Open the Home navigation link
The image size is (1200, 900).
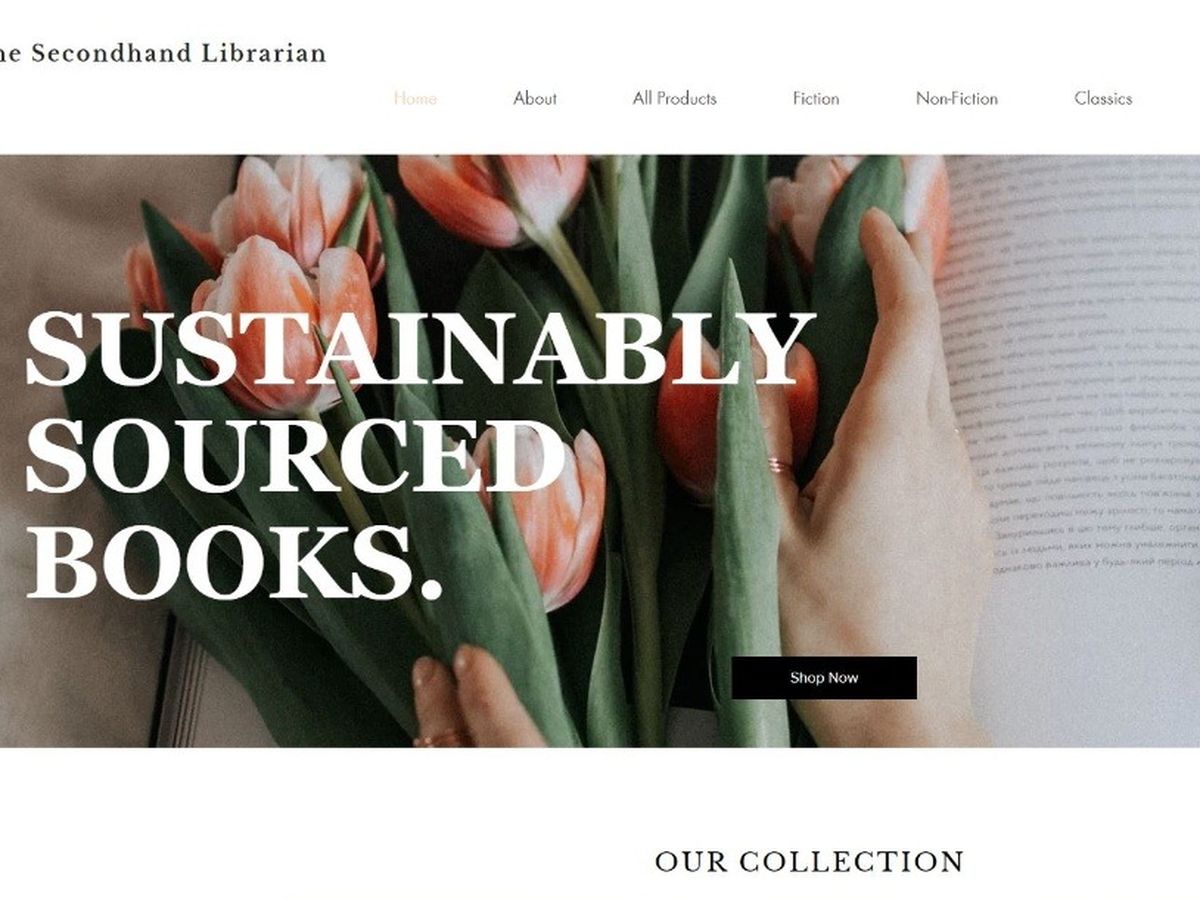pos(415,98)
